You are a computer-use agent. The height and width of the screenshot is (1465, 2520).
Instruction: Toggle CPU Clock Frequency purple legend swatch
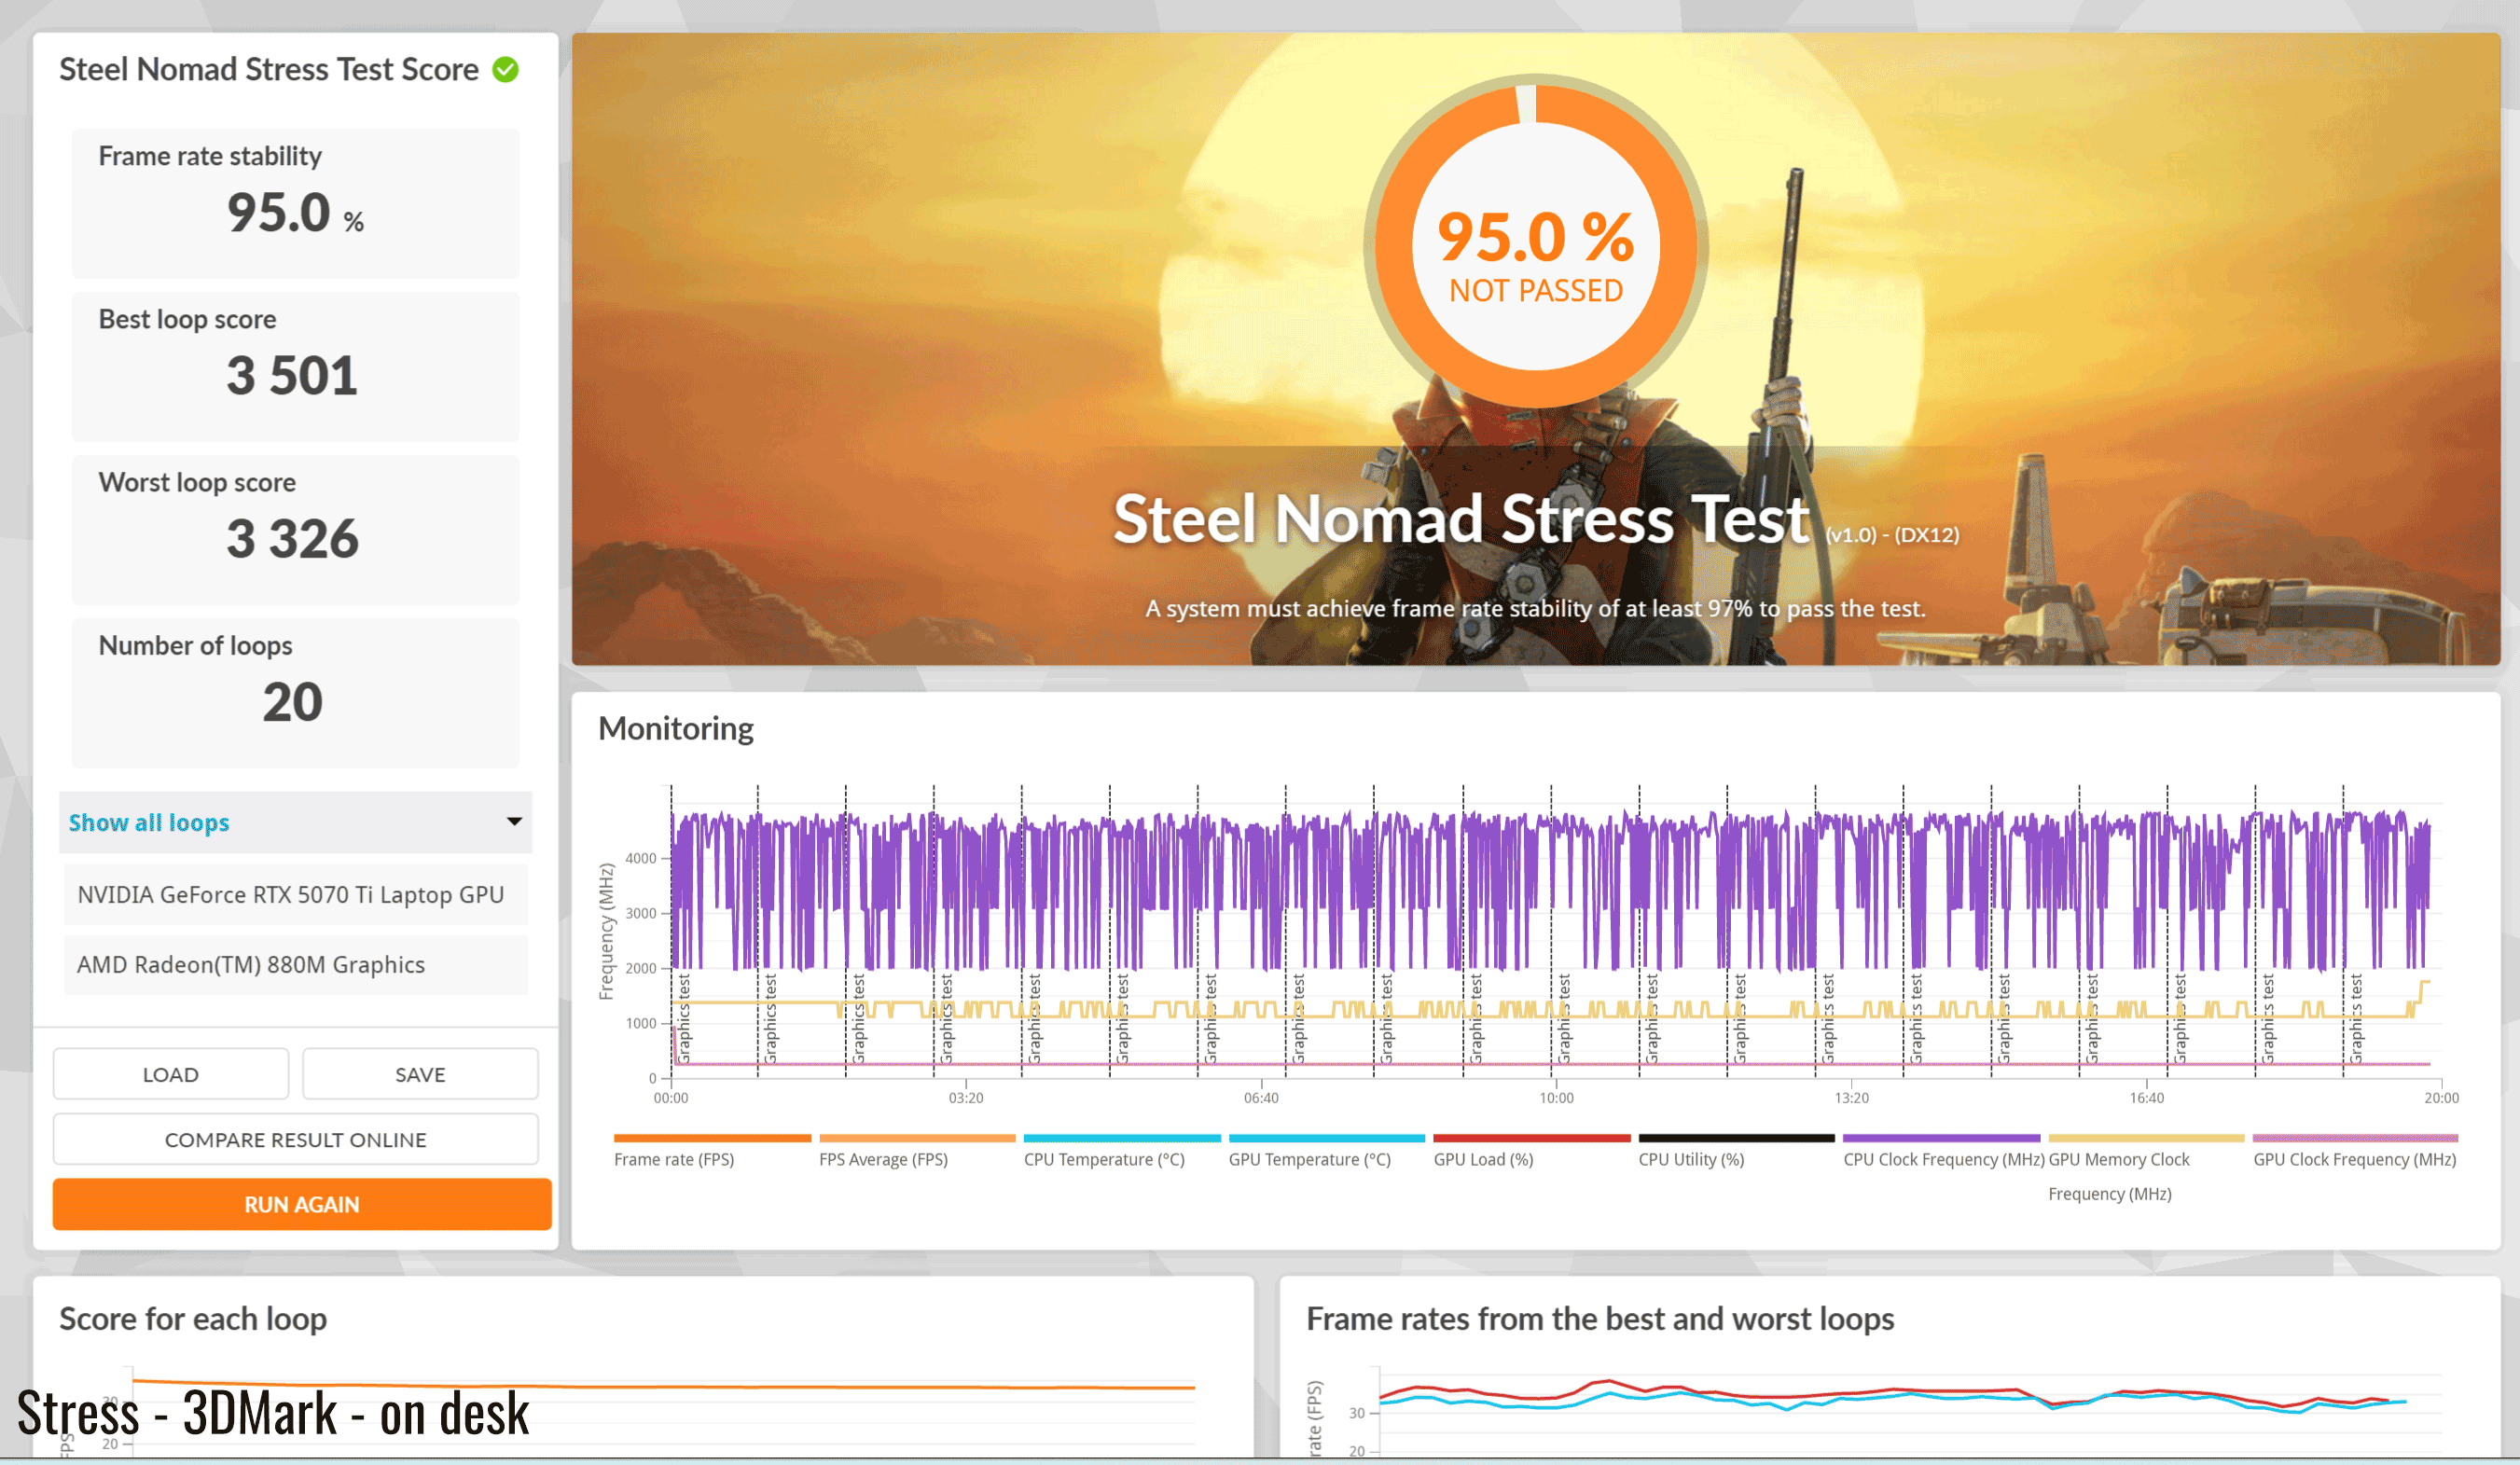(x=1942, y=1138)
